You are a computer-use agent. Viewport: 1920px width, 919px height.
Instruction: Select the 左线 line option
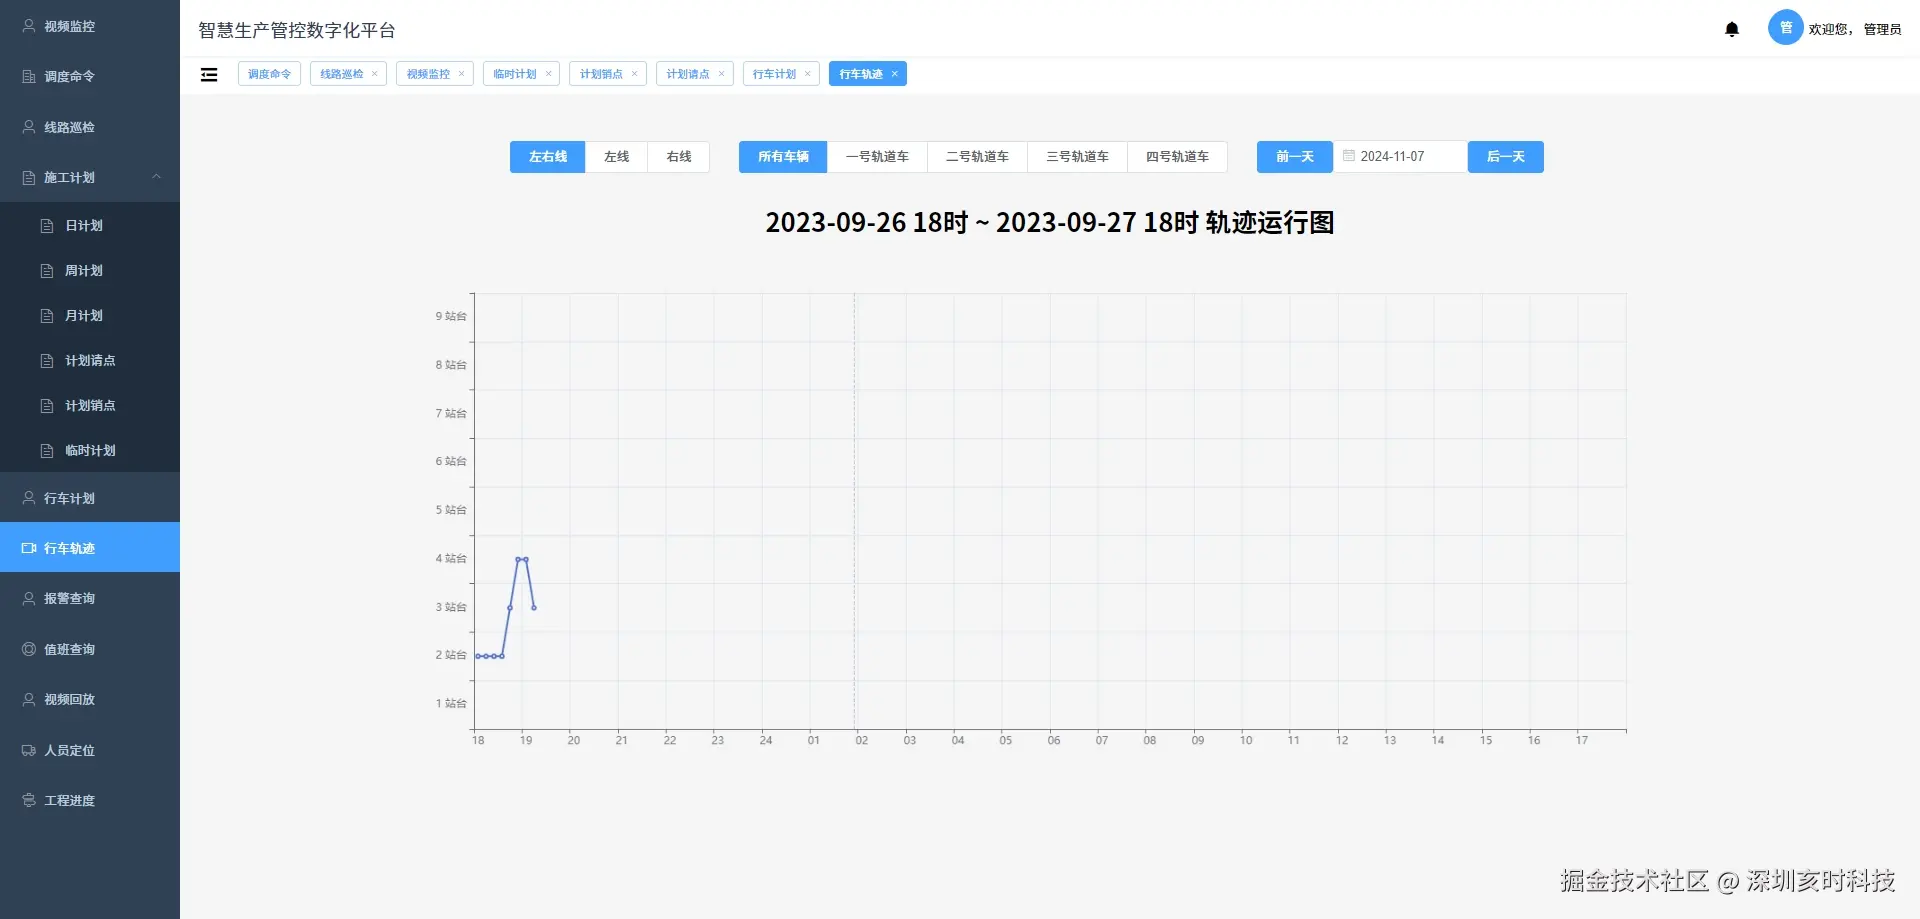(617, 157)
